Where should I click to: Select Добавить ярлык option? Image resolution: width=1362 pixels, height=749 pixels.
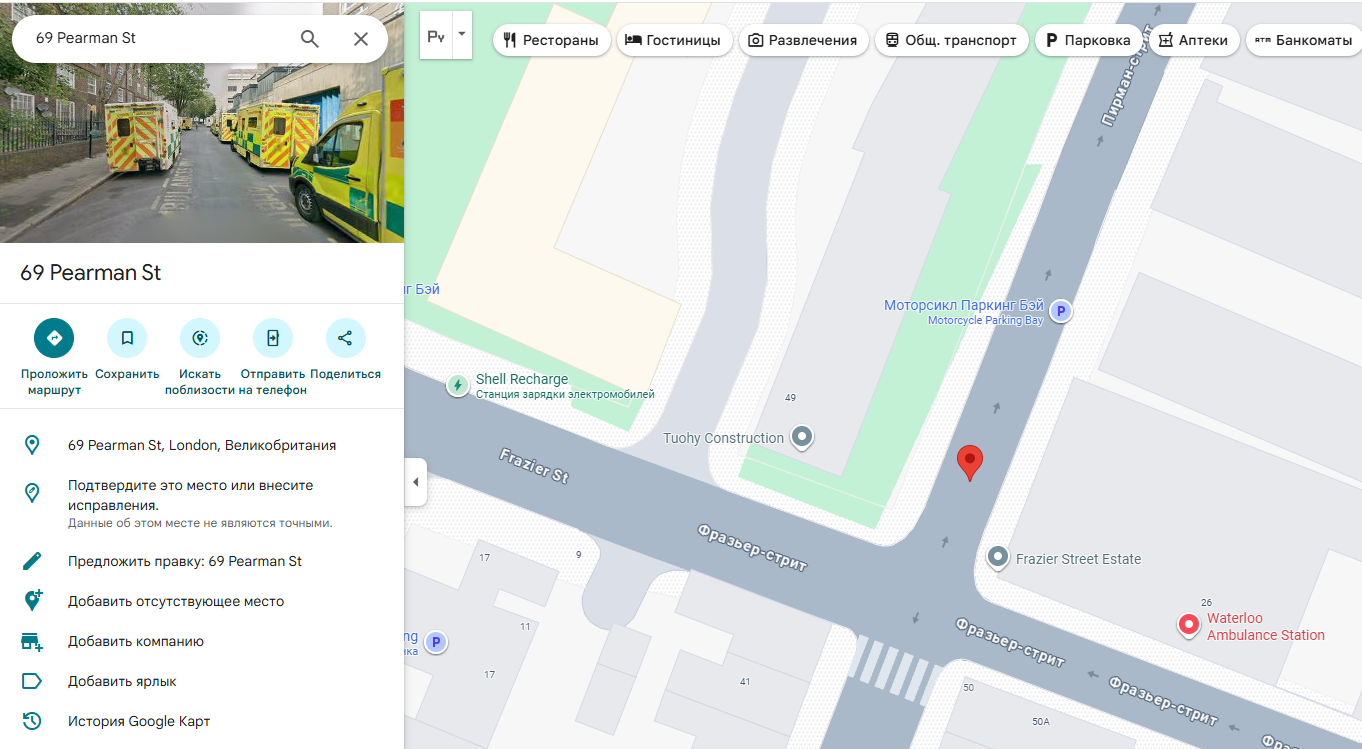(x=202, y=681)
